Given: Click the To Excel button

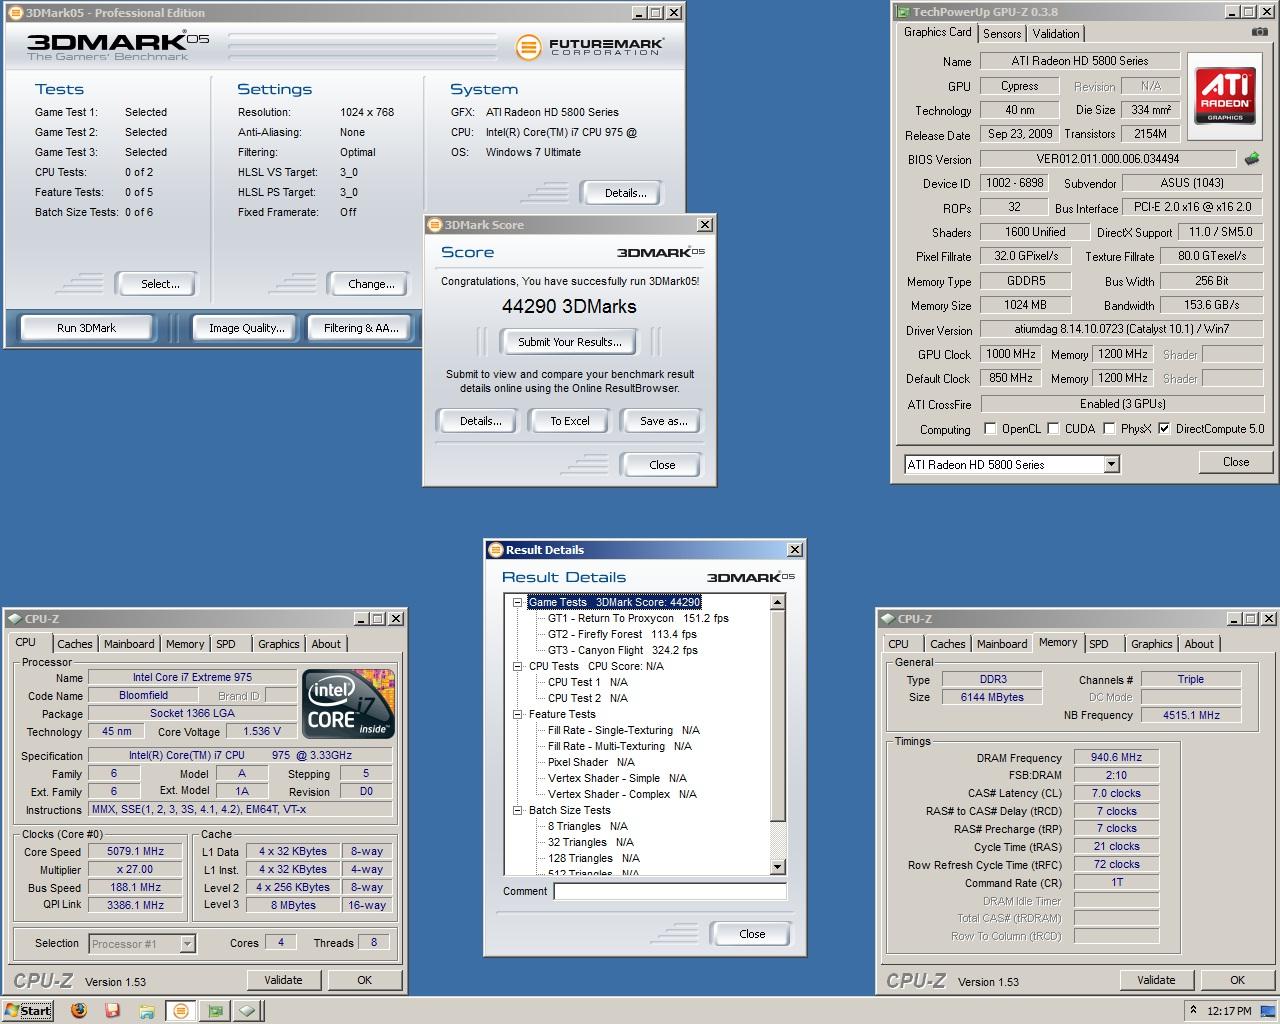Looking at the screenshot, I should click(x=570, y=421).
